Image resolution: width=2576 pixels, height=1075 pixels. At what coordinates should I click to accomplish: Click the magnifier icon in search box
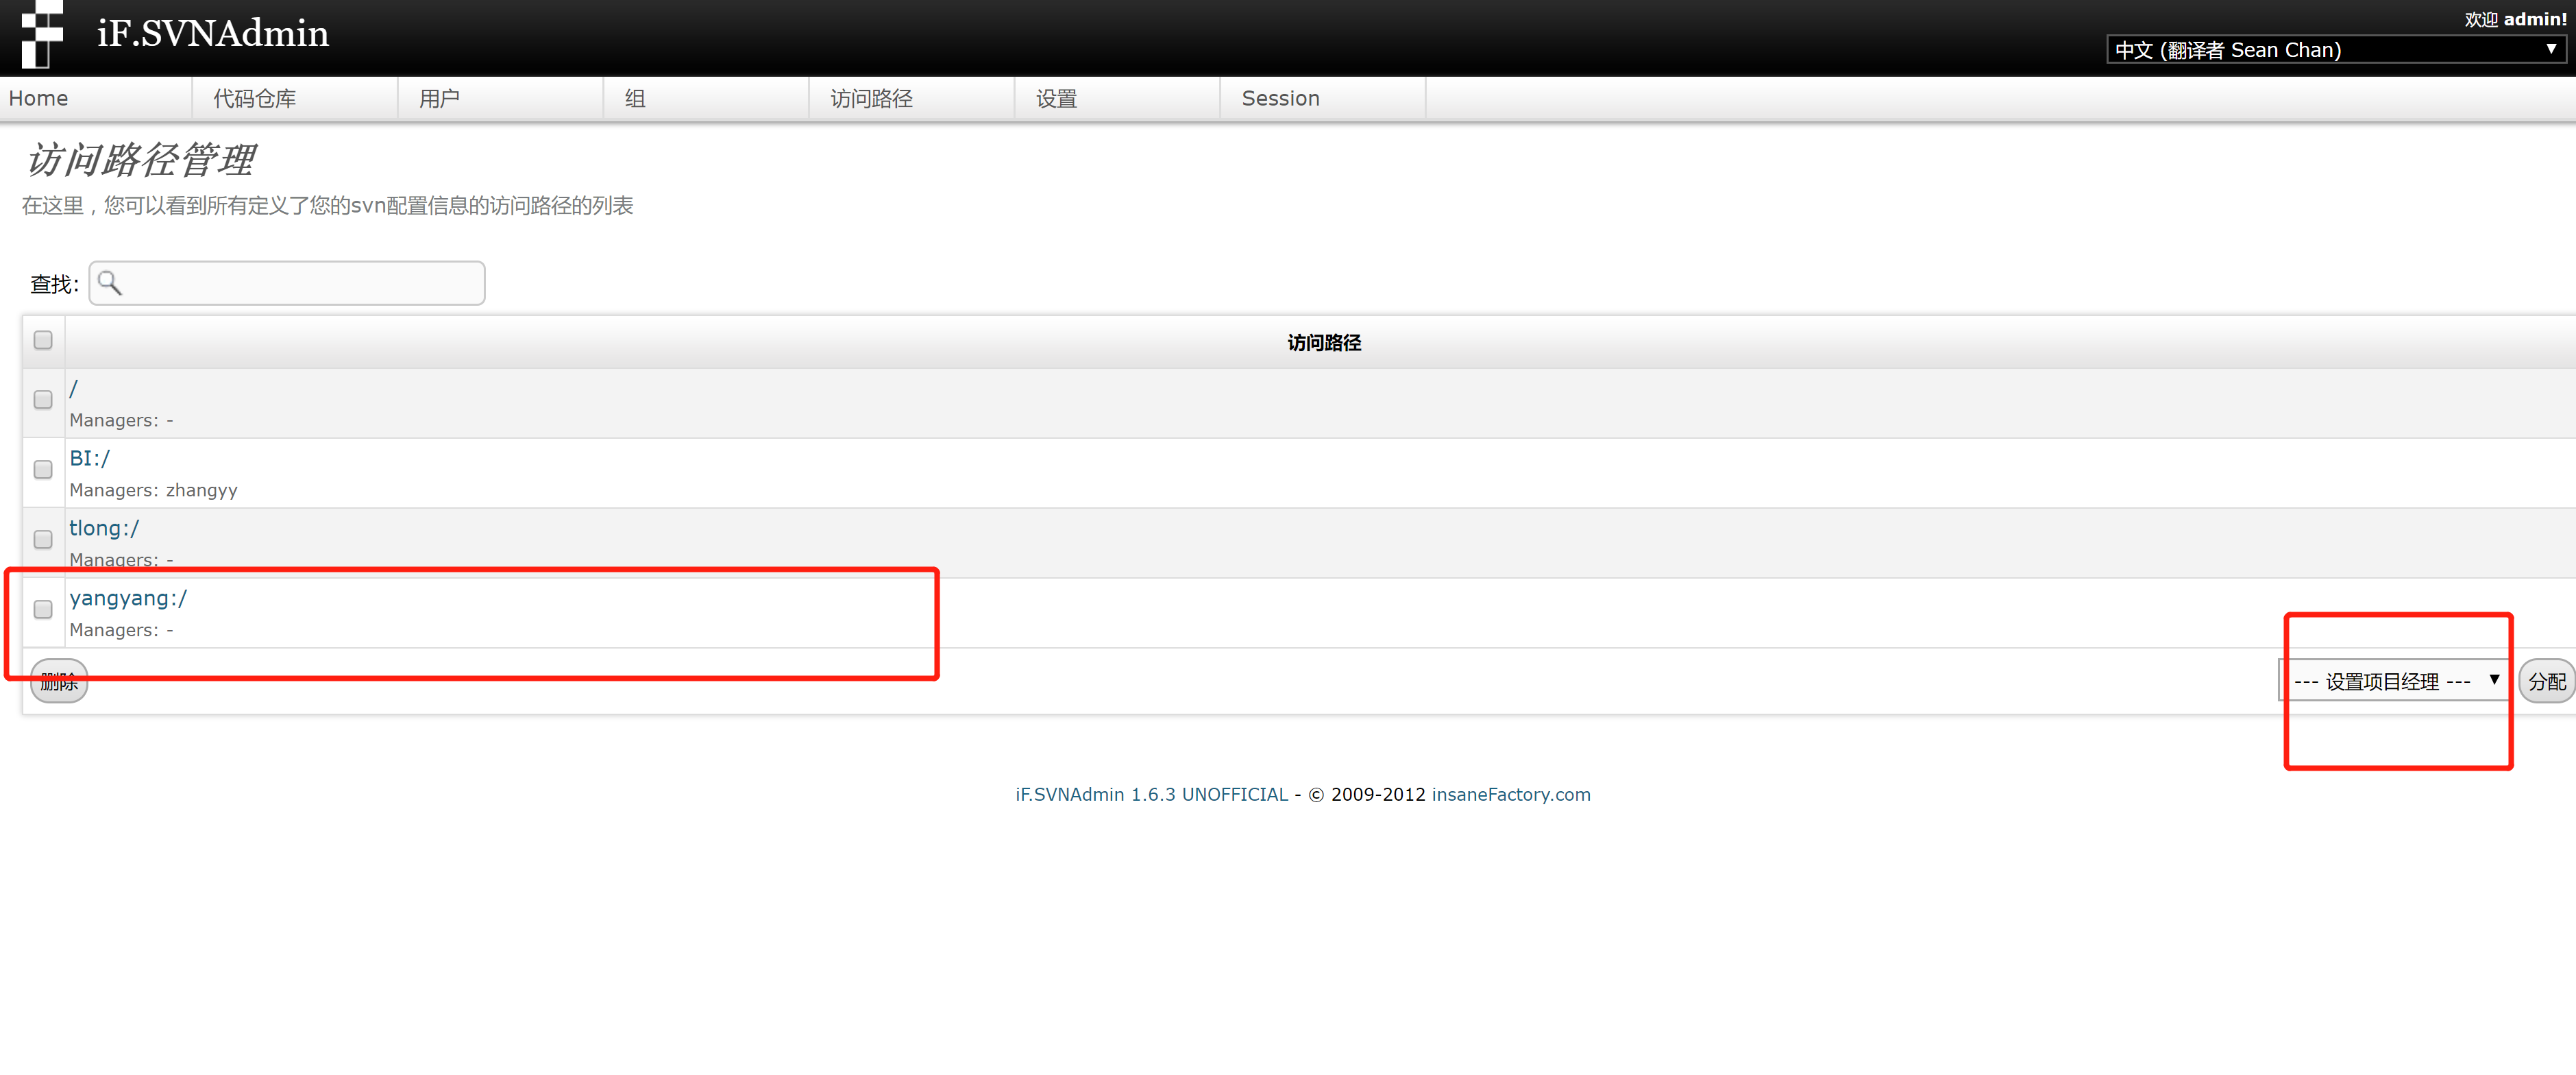click(x=110, y=284)
